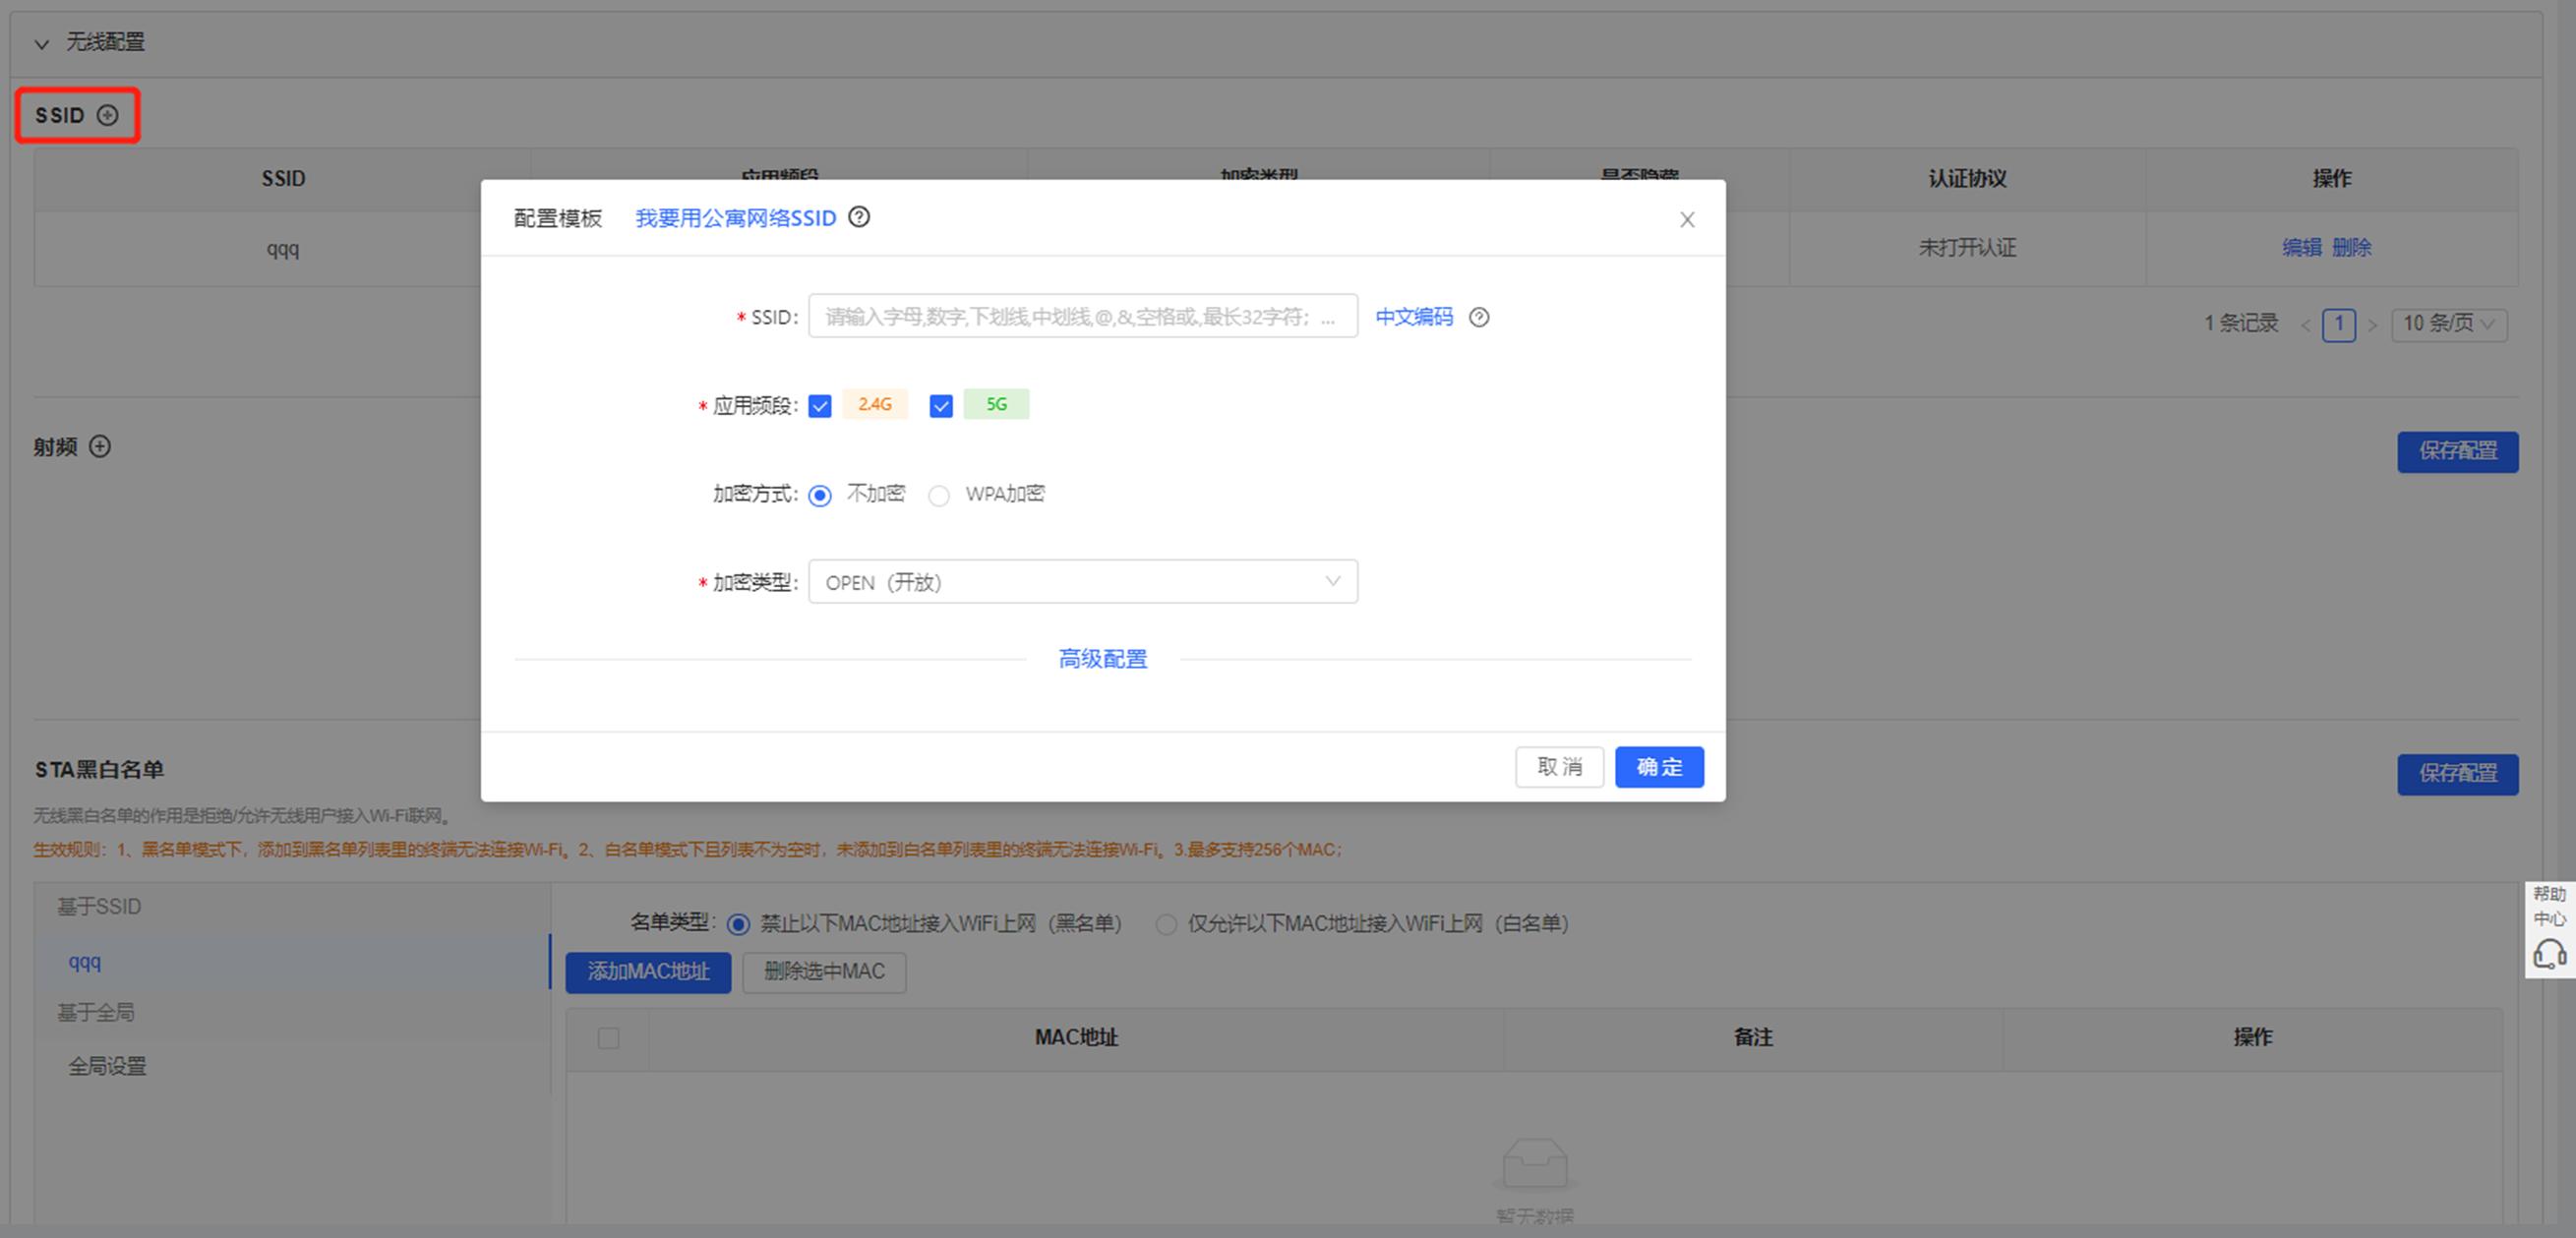2576x1238 pixels.
Task: Select qqq under 基于SSID
Action: click(85, 962)
